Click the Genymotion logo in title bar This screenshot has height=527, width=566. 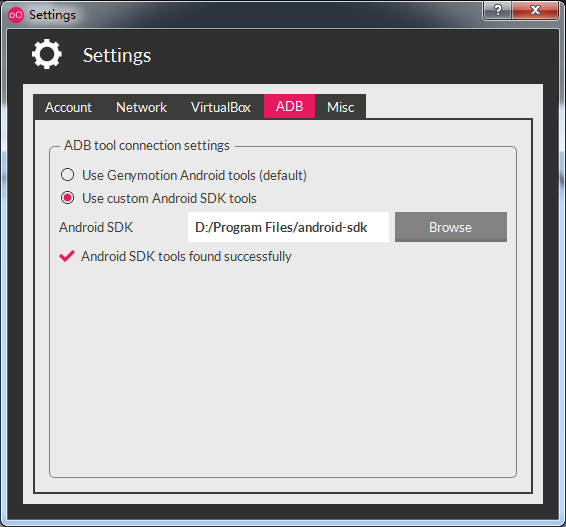[x=16, y=15]
